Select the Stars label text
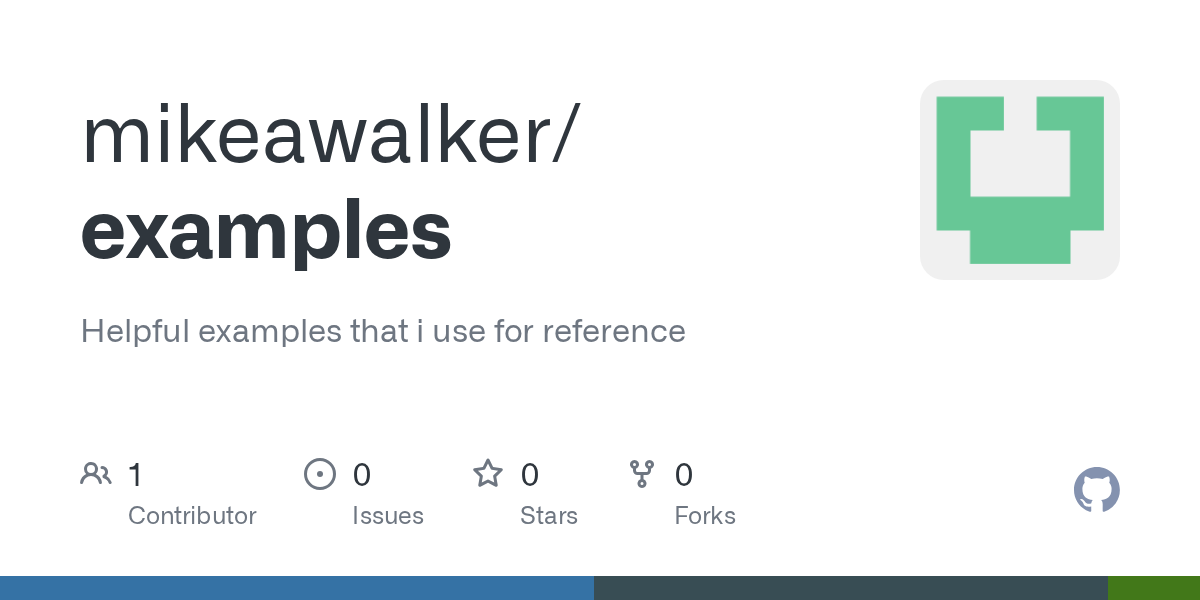1200x600 pixels. pyautogui.click(x=549, y=516)
